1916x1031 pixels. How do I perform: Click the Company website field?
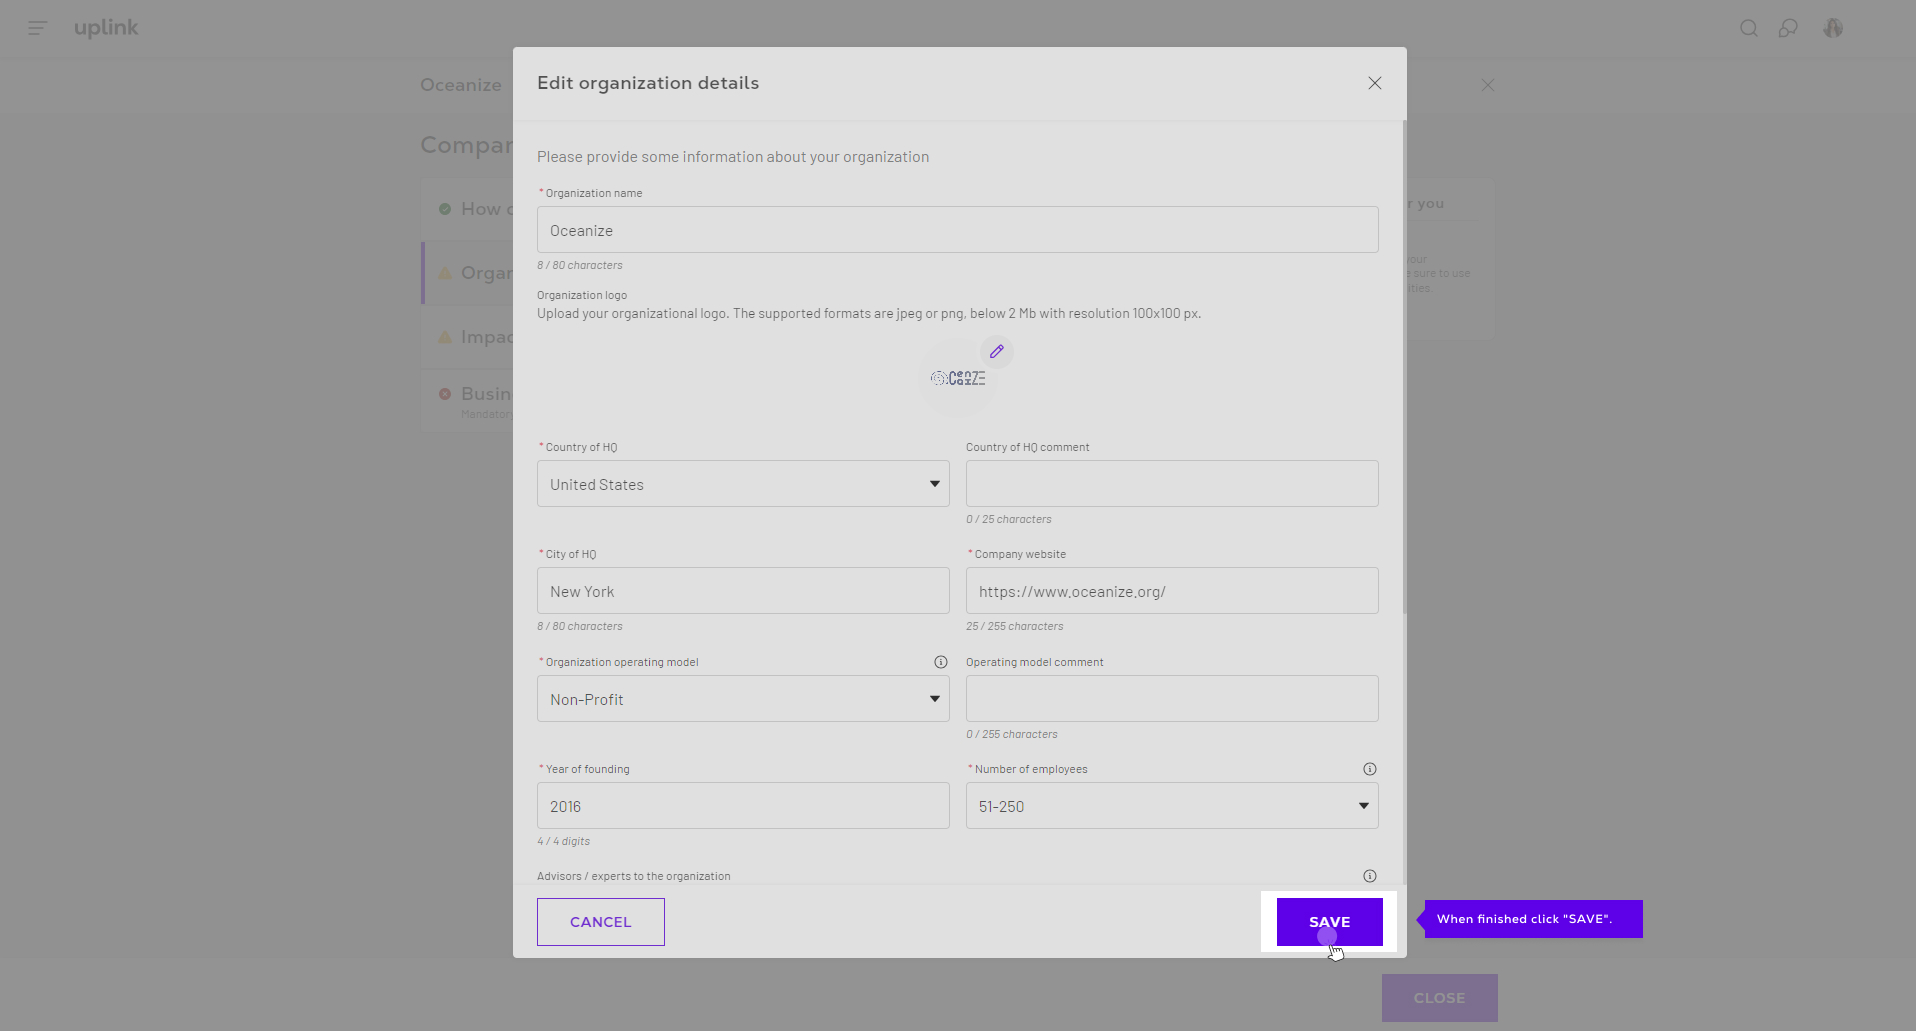[x=1171, y=591]
